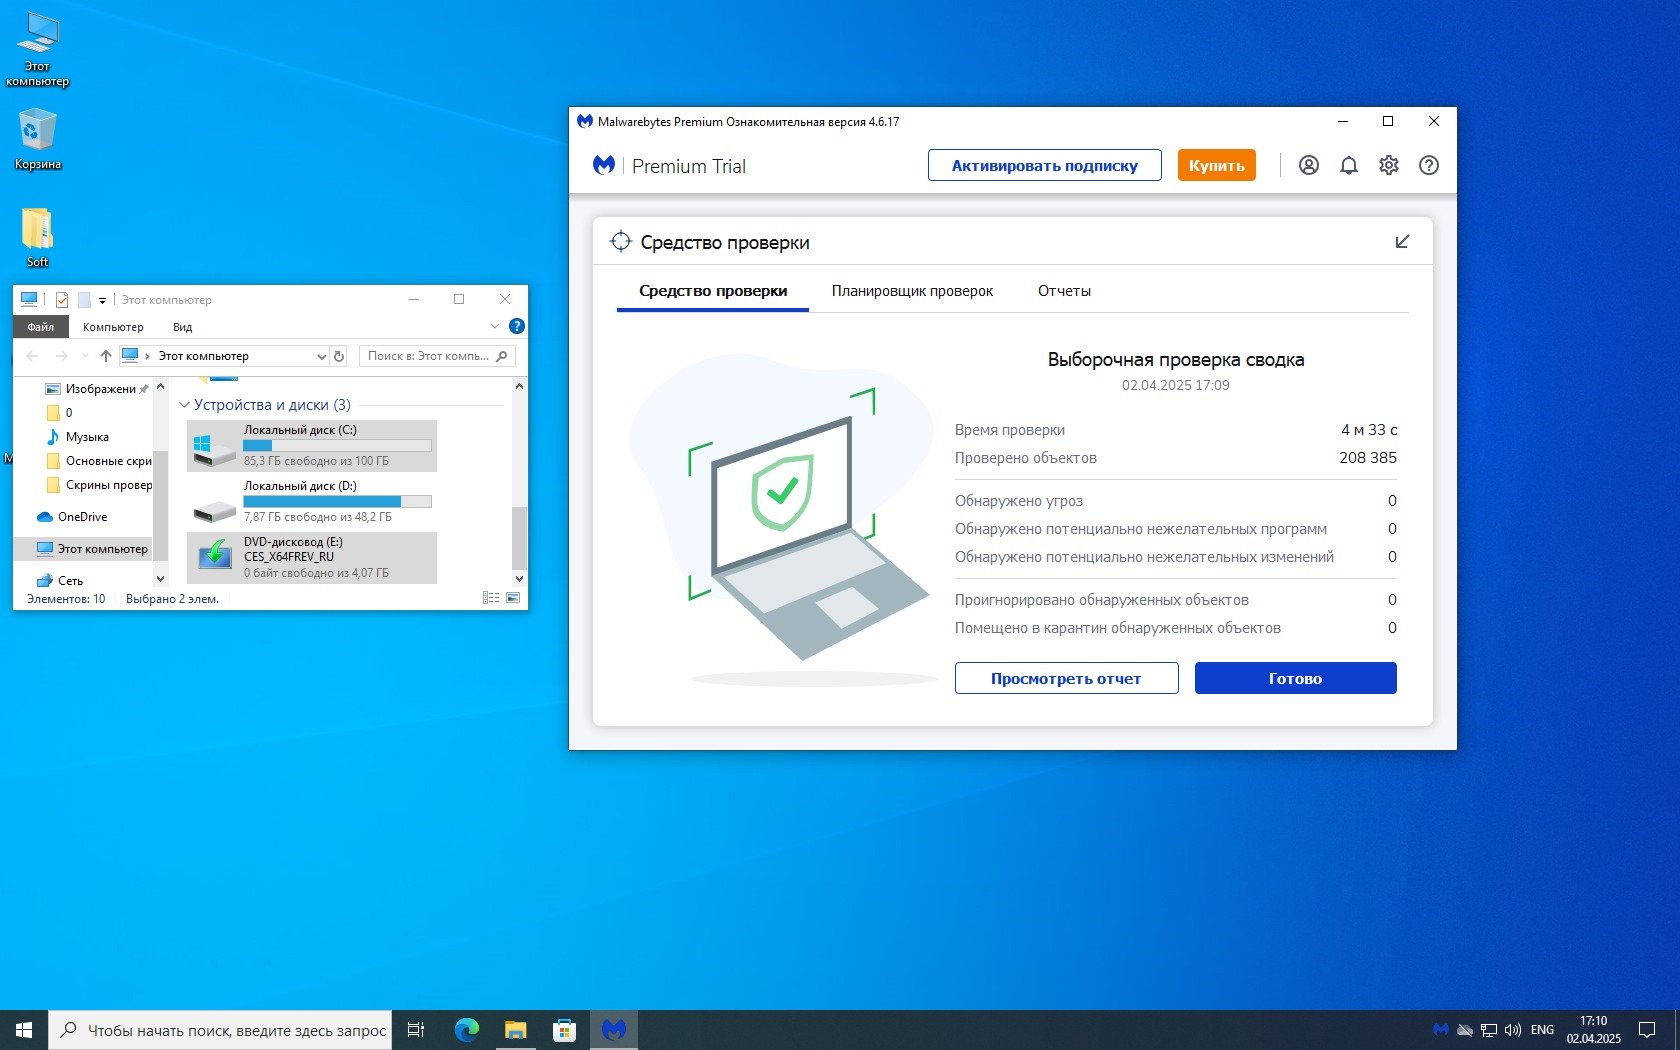Click 'Просмотреть отчет' button
This screenshot has width=1680, height=1050.
[1066, 678]
